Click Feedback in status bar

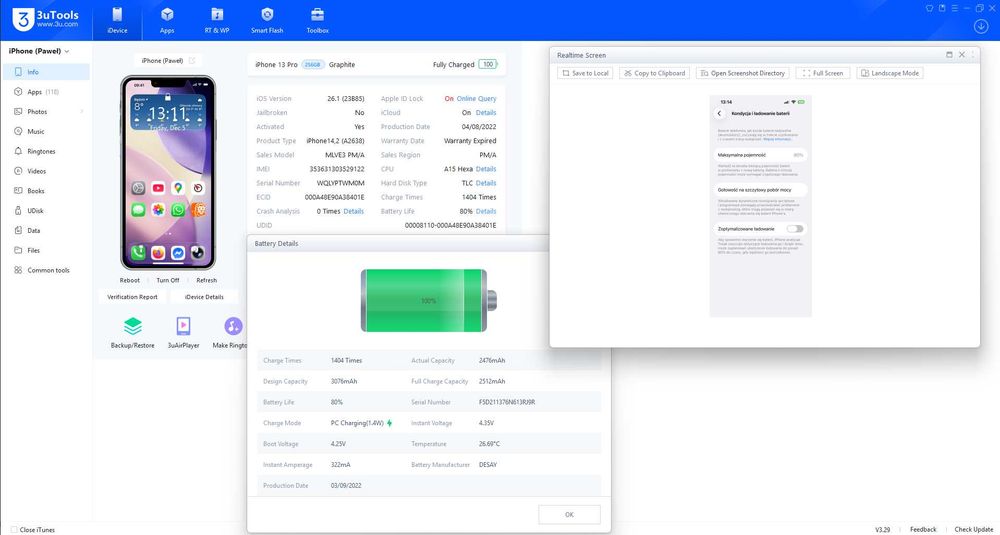(x=923, y=529)
